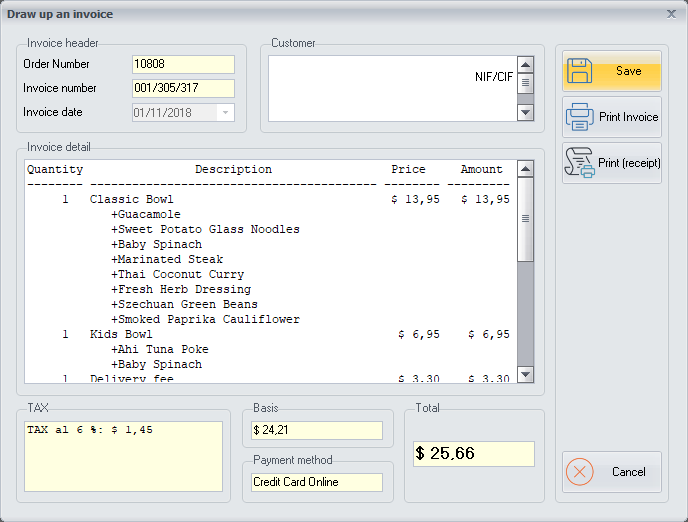Click inside the TAX text box

click(124, 456)
